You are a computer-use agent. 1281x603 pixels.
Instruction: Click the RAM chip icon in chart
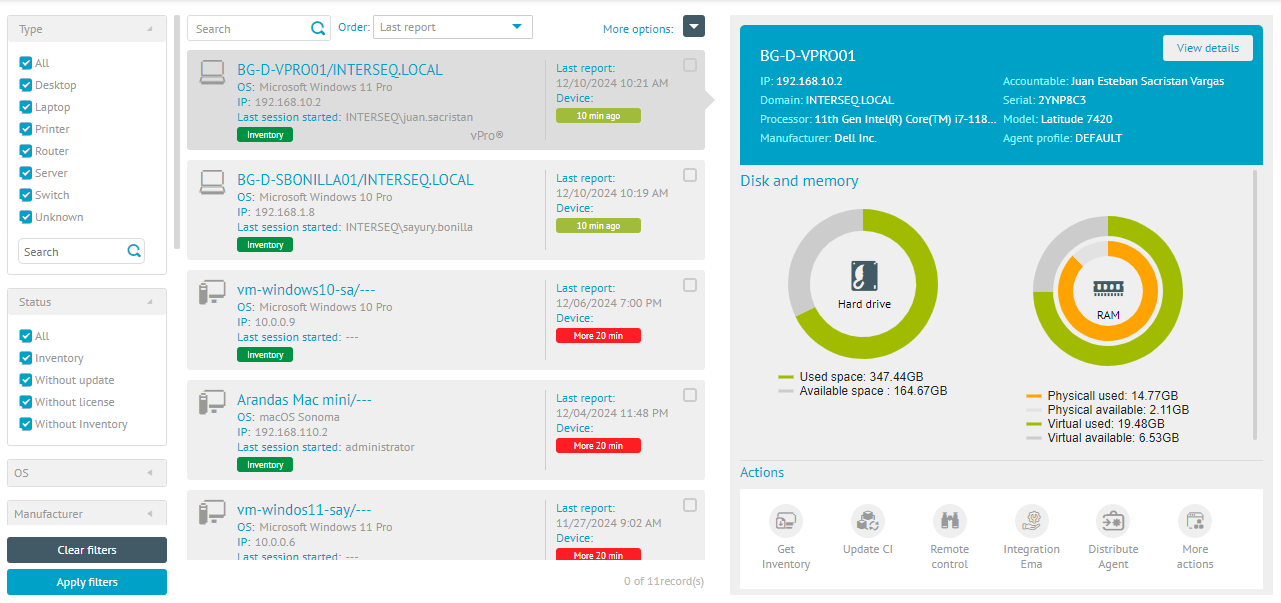click(x=1108, y=288)
